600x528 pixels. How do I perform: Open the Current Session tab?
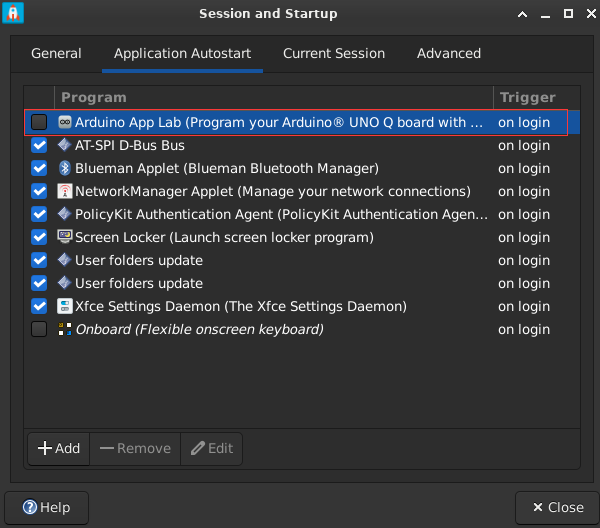point(334,54)
